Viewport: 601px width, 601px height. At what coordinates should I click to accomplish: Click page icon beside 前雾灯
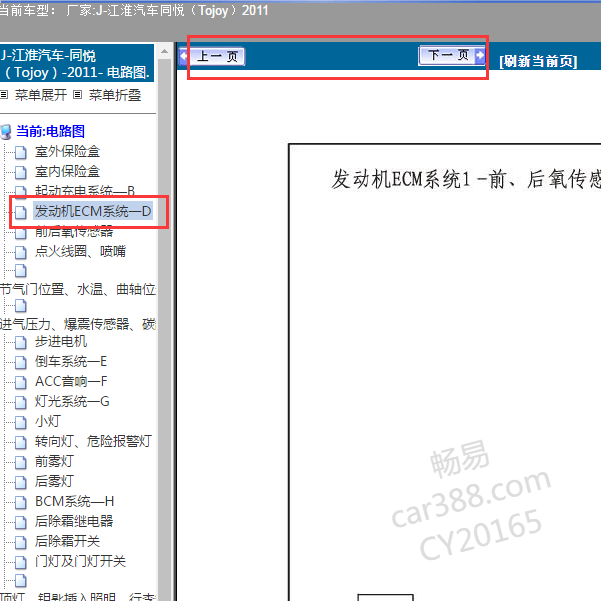(21, 462)
